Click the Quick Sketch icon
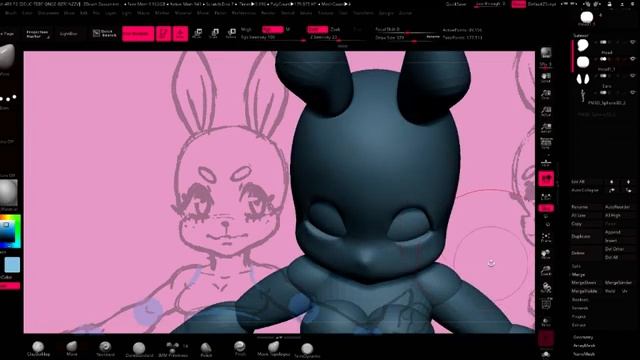 coord(104,33)
